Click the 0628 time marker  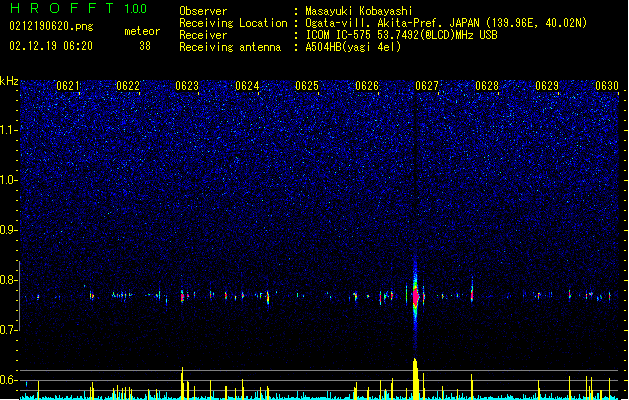tap(487, 86)
